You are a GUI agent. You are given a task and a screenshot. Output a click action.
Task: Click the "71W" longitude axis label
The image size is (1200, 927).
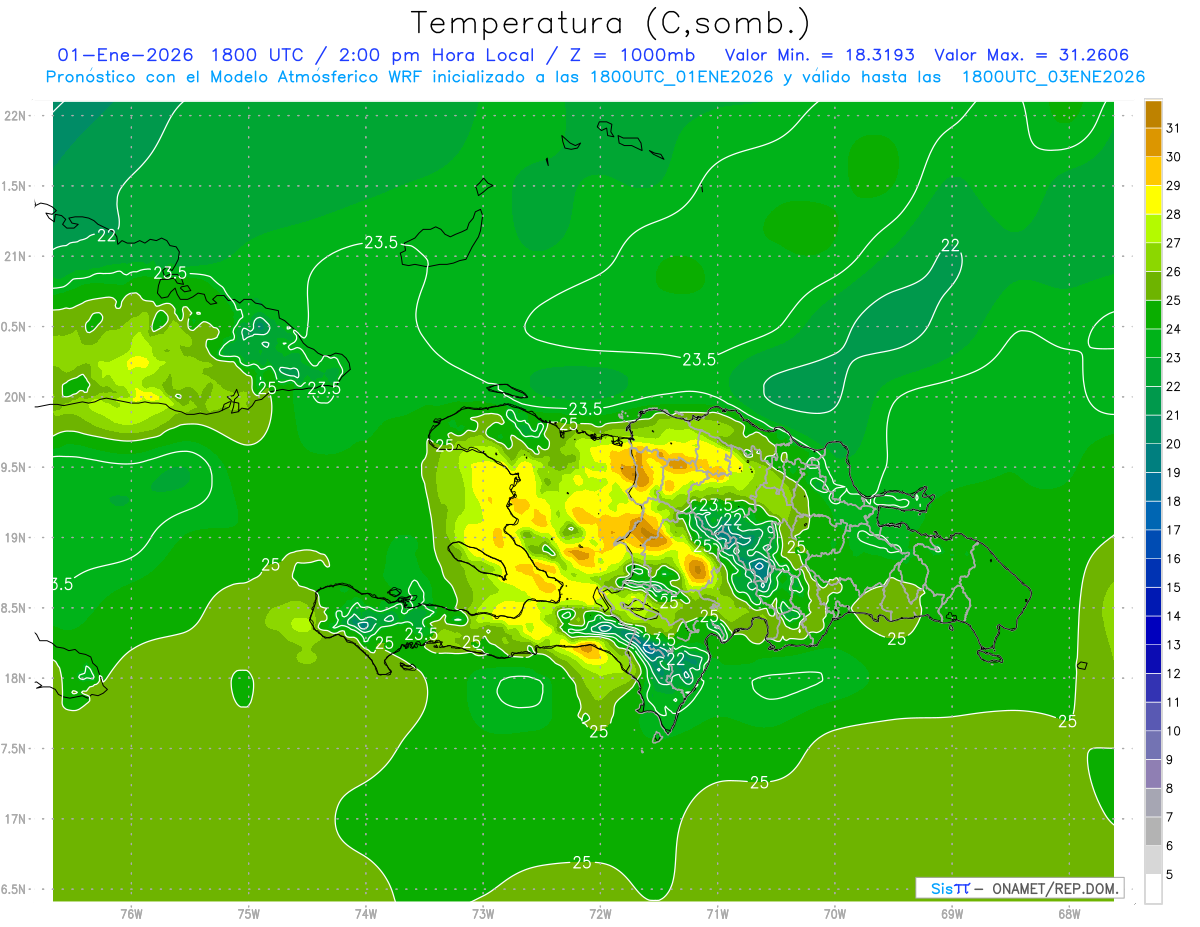point(717,913)
